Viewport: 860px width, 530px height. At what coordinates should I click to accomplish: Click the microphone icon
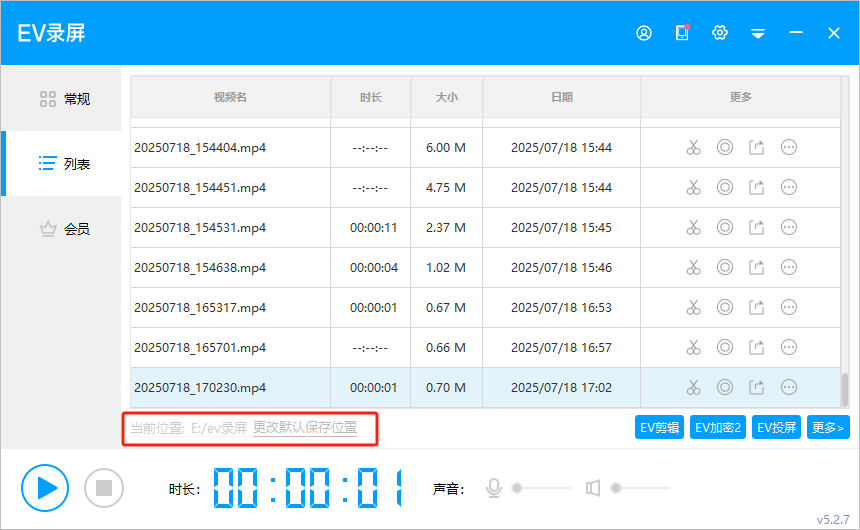(494, 488)
